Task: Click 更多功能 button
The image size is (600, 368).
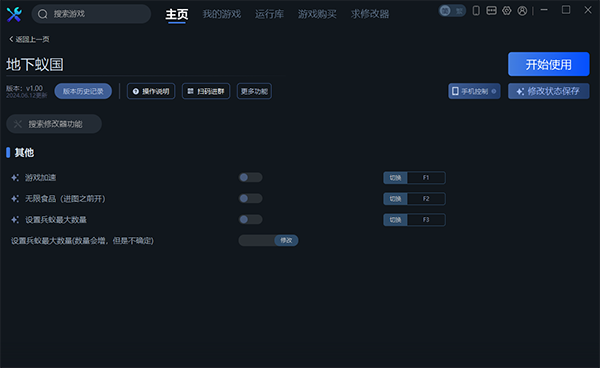Action: (x=254, y=91)
